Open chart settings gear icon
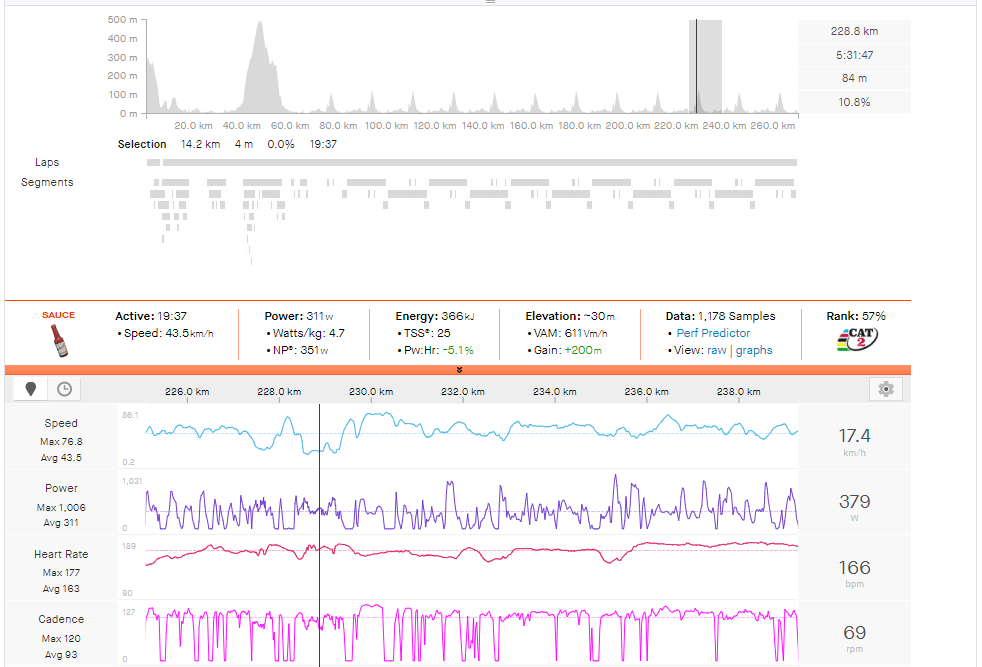Viewport: 982px width, 667px height. pos(885,389)
